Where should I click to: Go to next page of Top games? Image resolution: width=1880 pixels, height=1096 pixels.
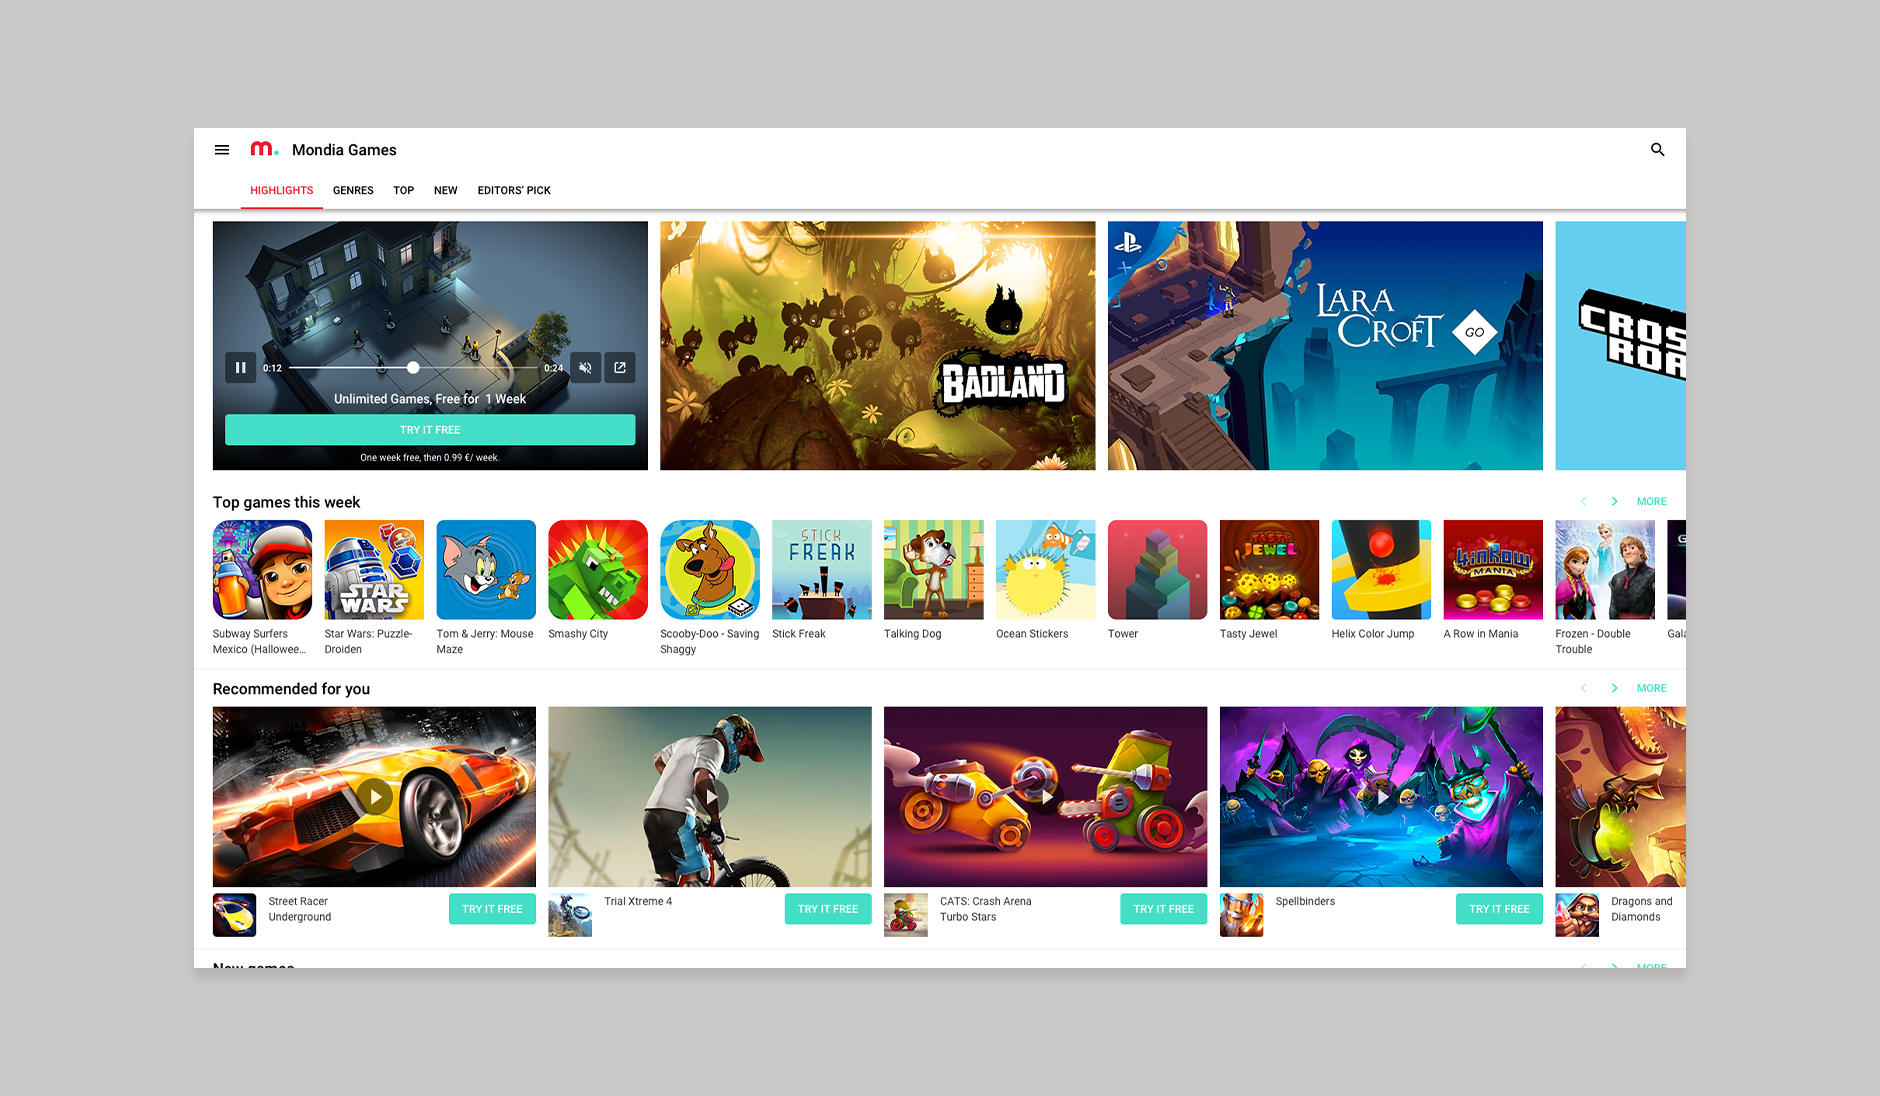(1614, 502)
